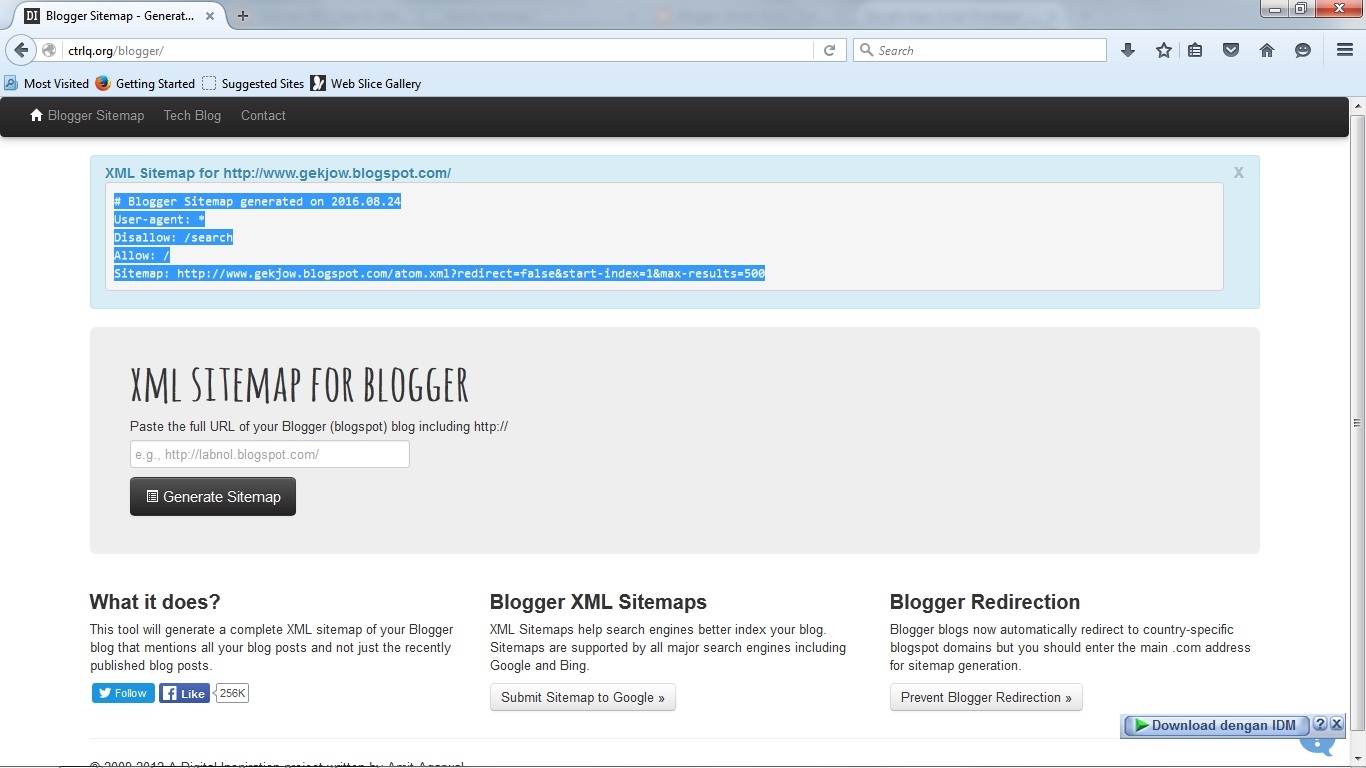
Task: Open Contact navigation item
Action: (263, 116)
